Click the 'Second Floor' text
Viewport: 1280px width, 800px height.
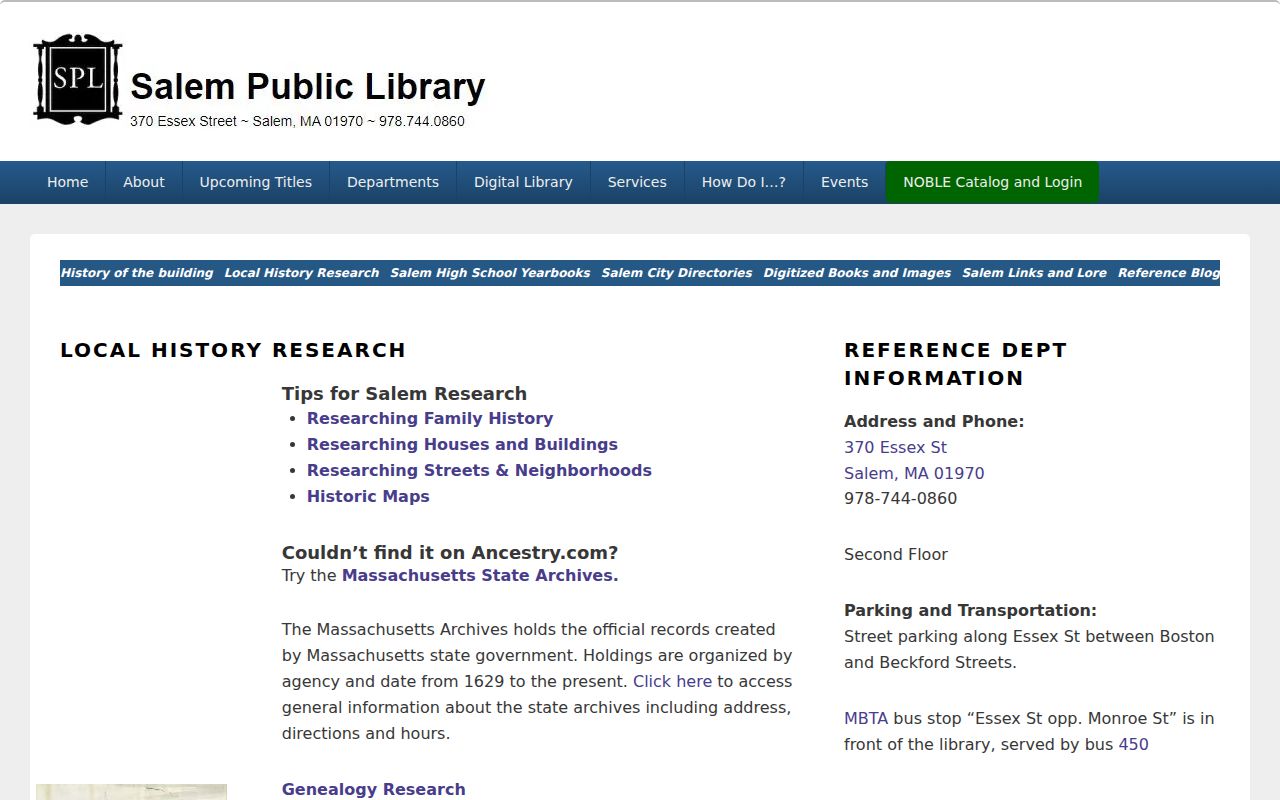pos(896,554)
